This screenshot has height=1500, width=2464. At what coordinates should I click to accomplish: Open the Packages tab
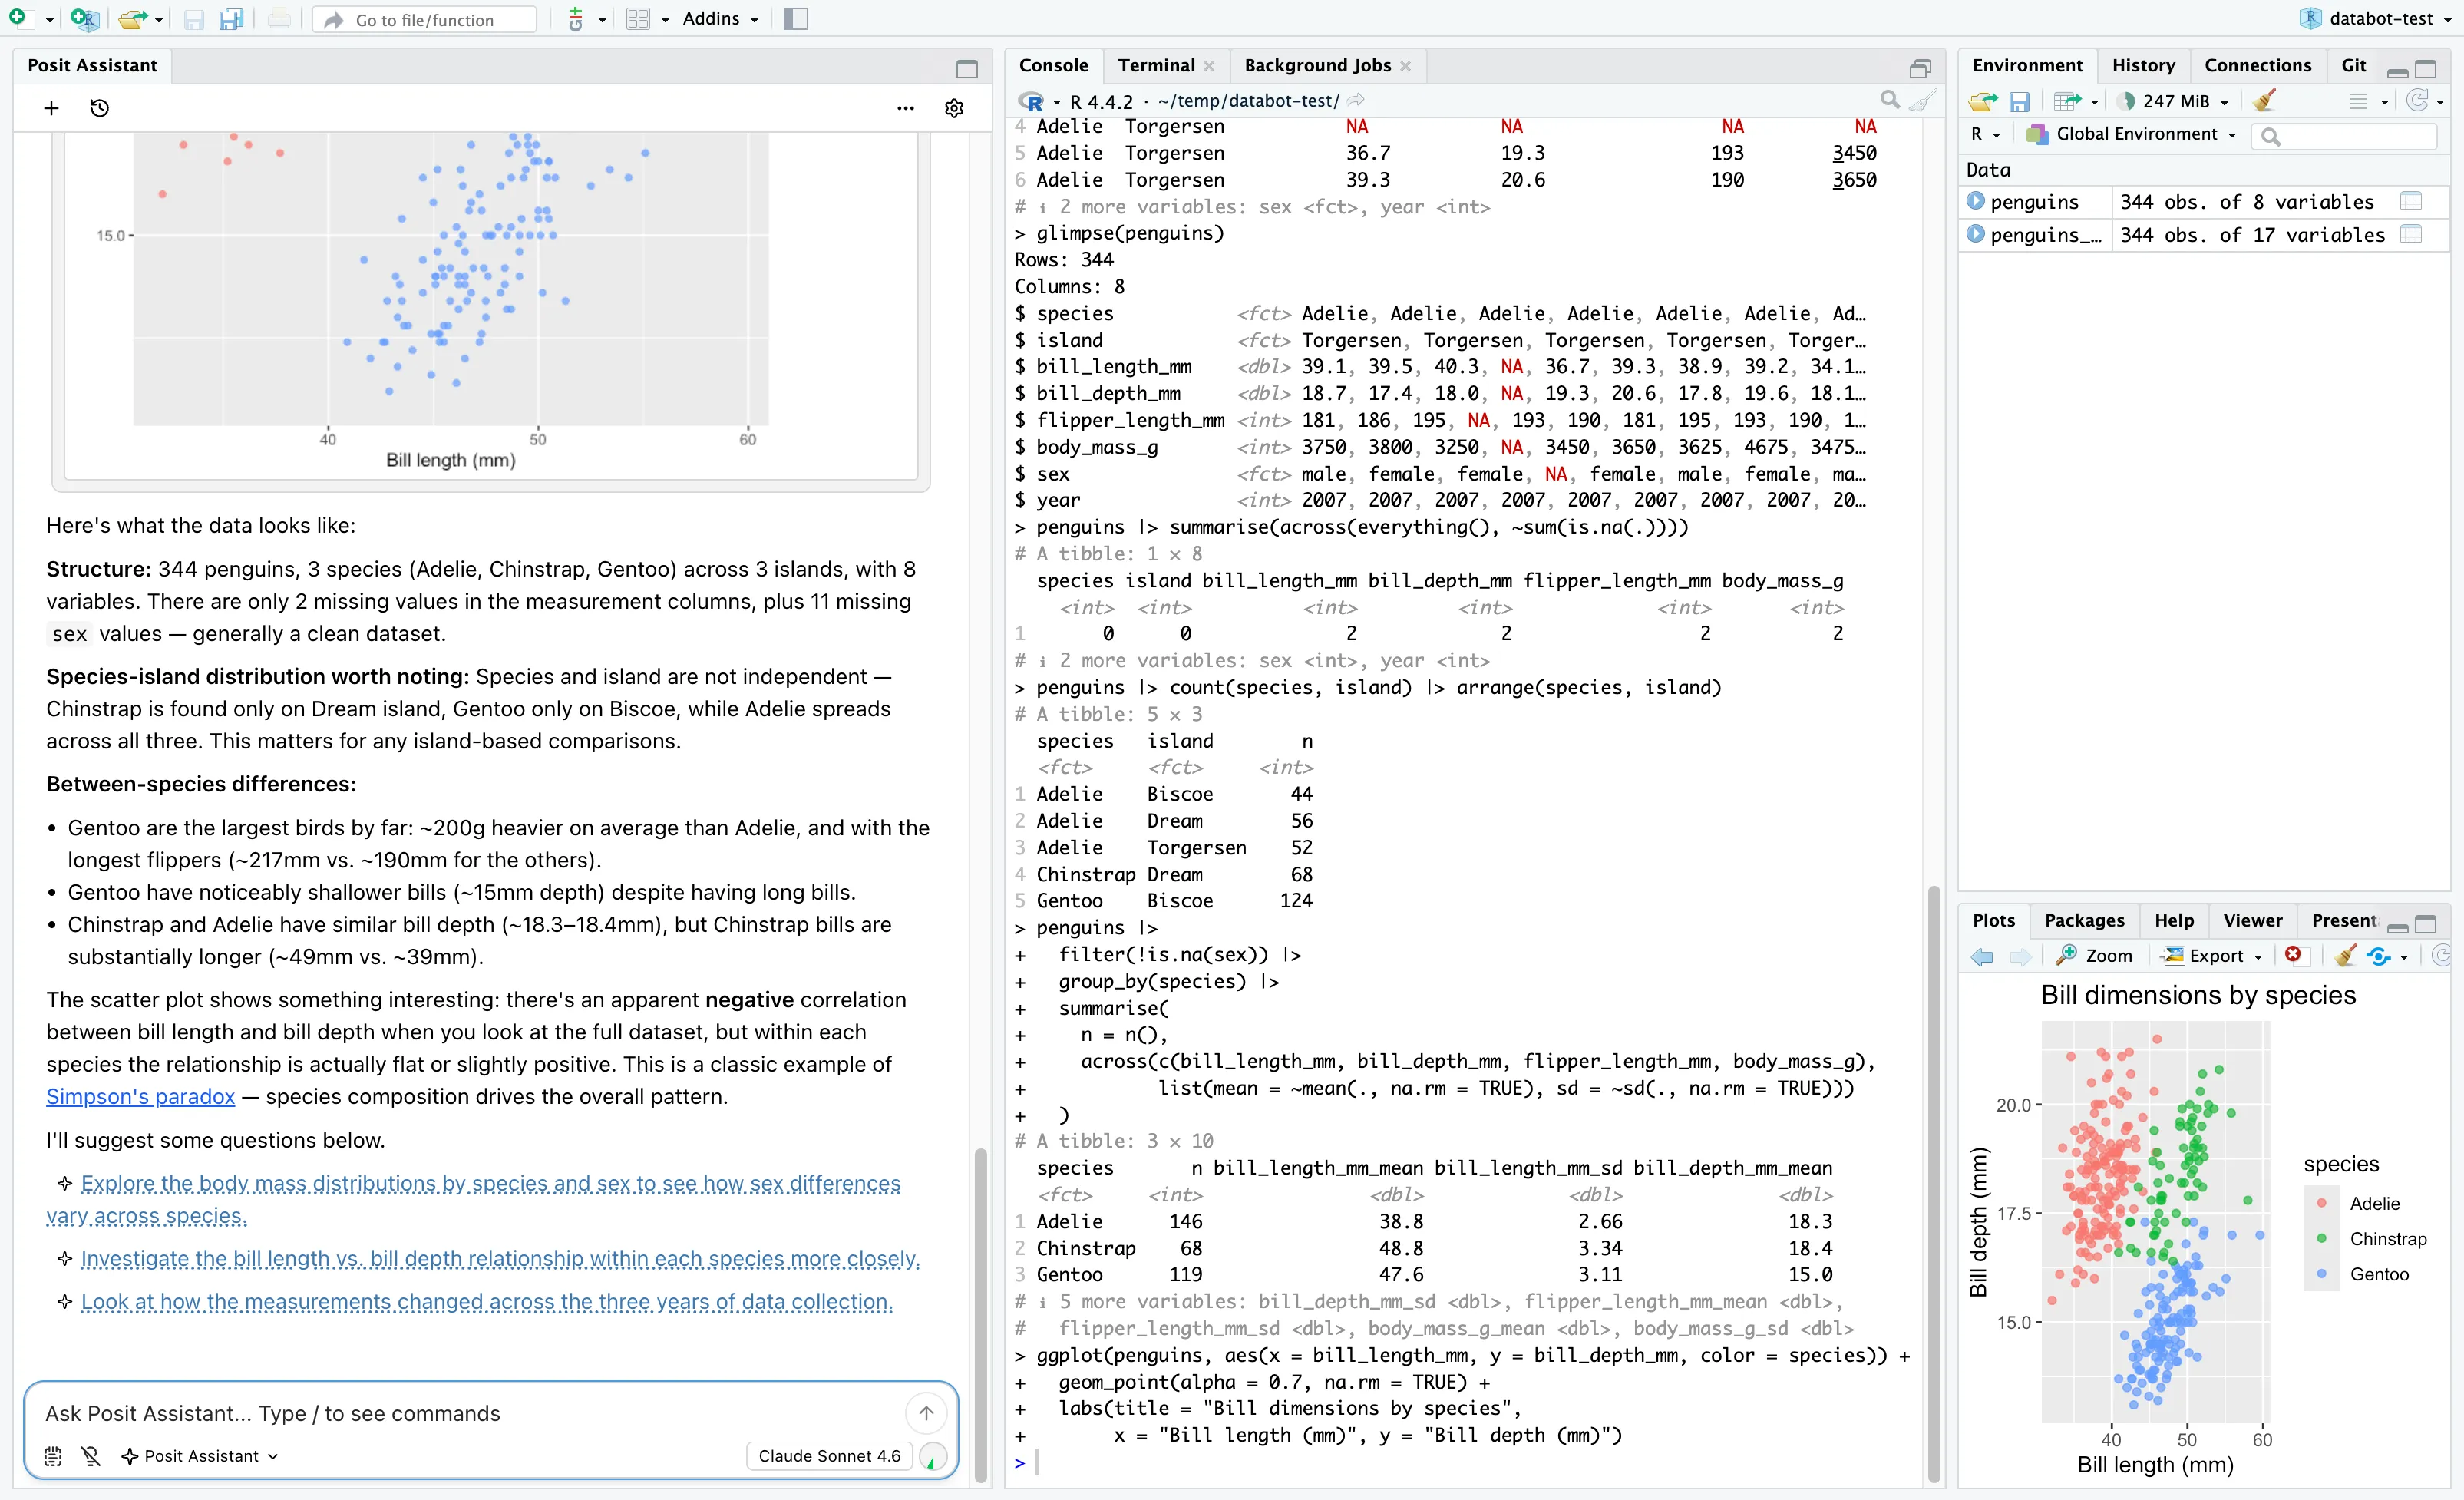2084,920
